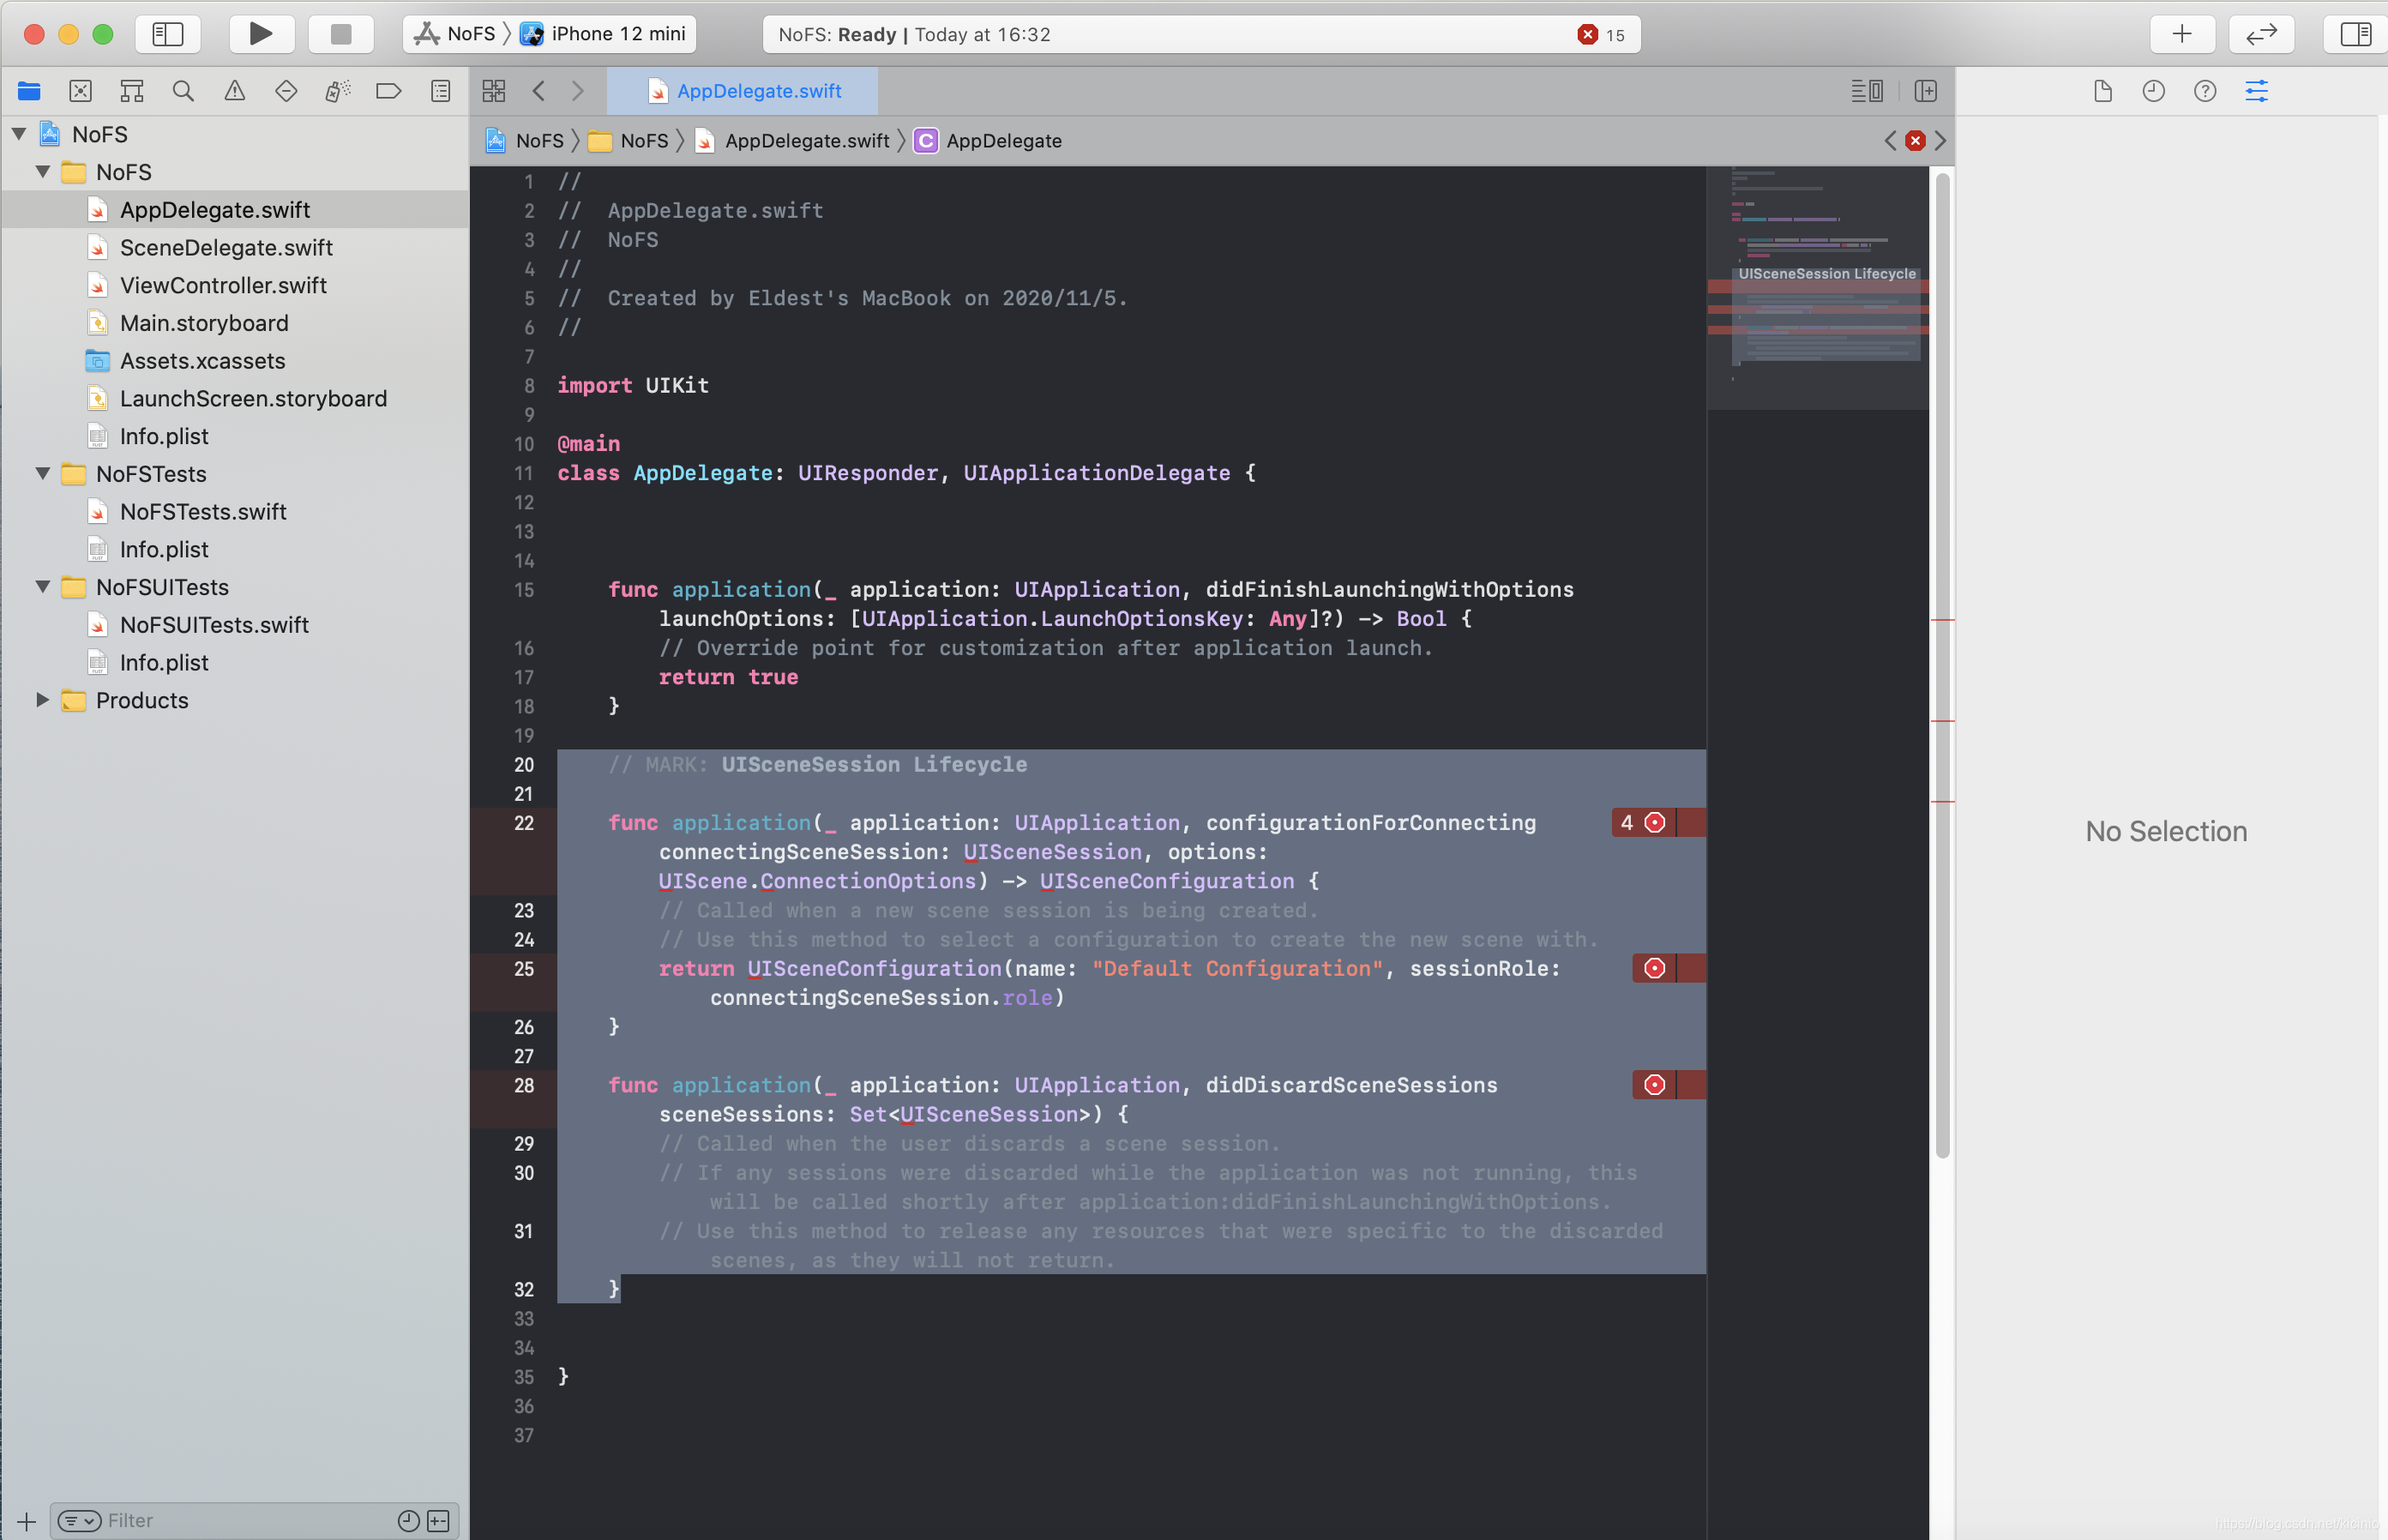Expand the NoFSTests folder
Viewport: 2388px width, 1540px height.
pyautogui.click(x=40, y=473)
